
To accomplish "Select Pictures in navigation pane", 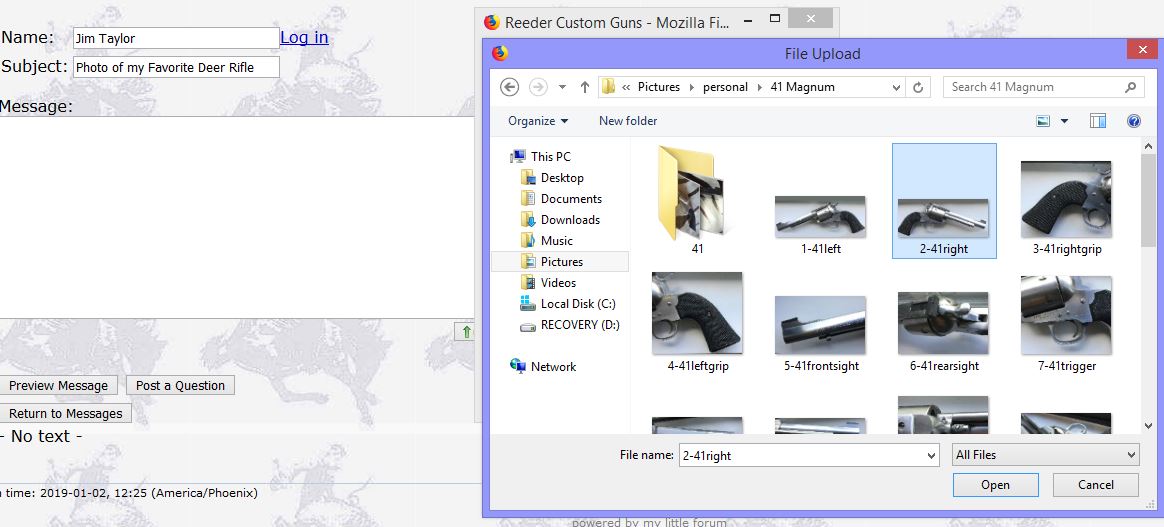I will click(x=560, y=261).
